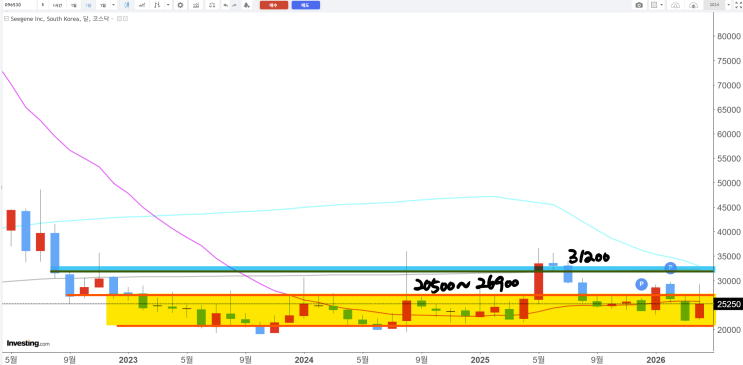Expand dropdown arrow beside compare icon
The height and width of the screenshot is (365, 743).
pos(168,5)
